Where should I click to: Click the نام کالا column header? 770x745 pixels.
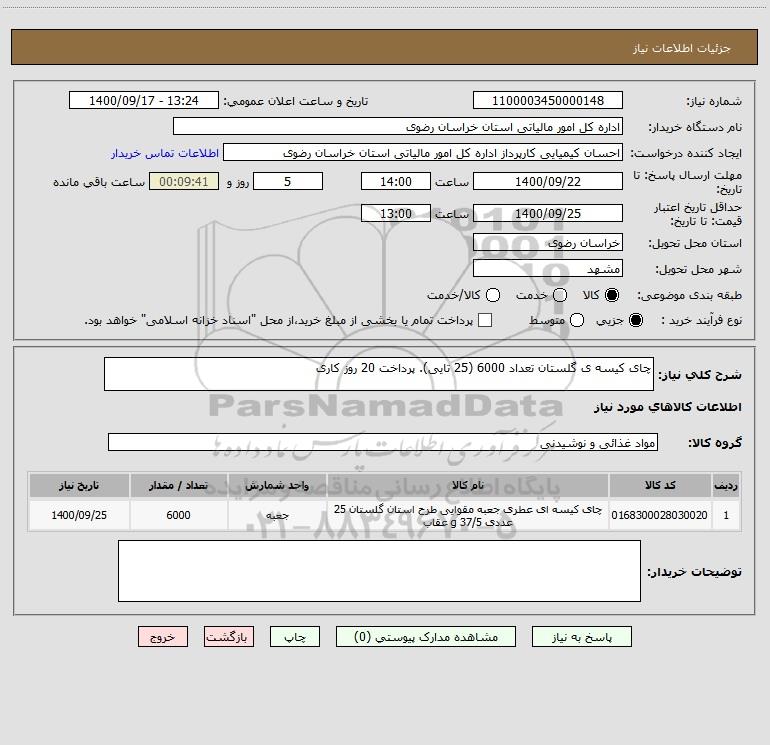(468, 485)
